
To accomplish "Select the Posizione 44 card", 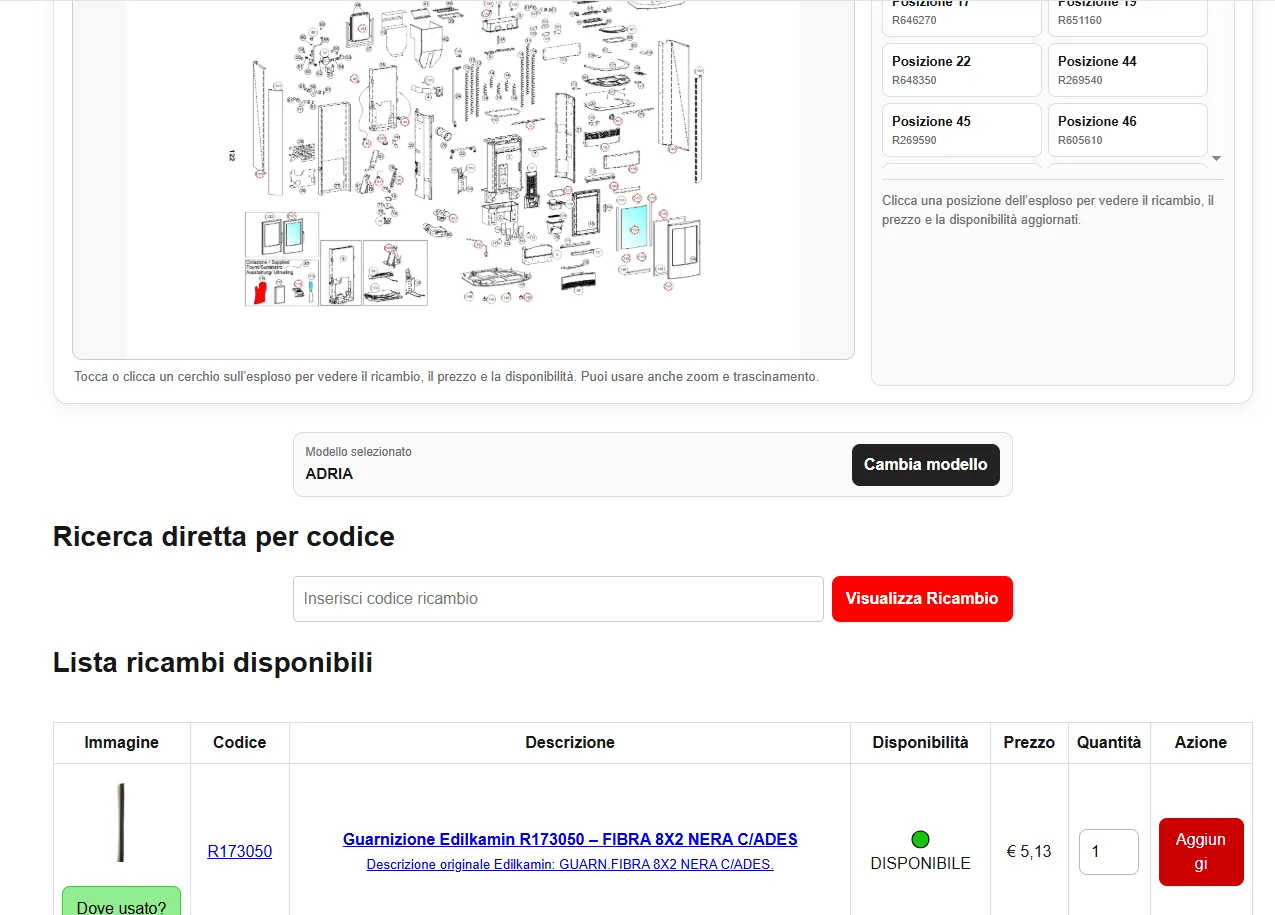I will [1128, 70].
